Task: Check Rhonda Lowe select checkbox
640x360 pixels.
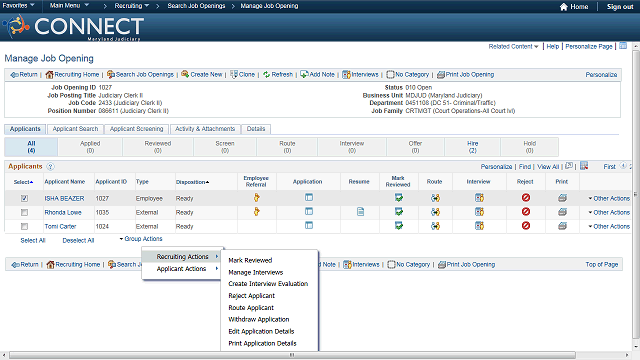Action: [x=24, y=213]
